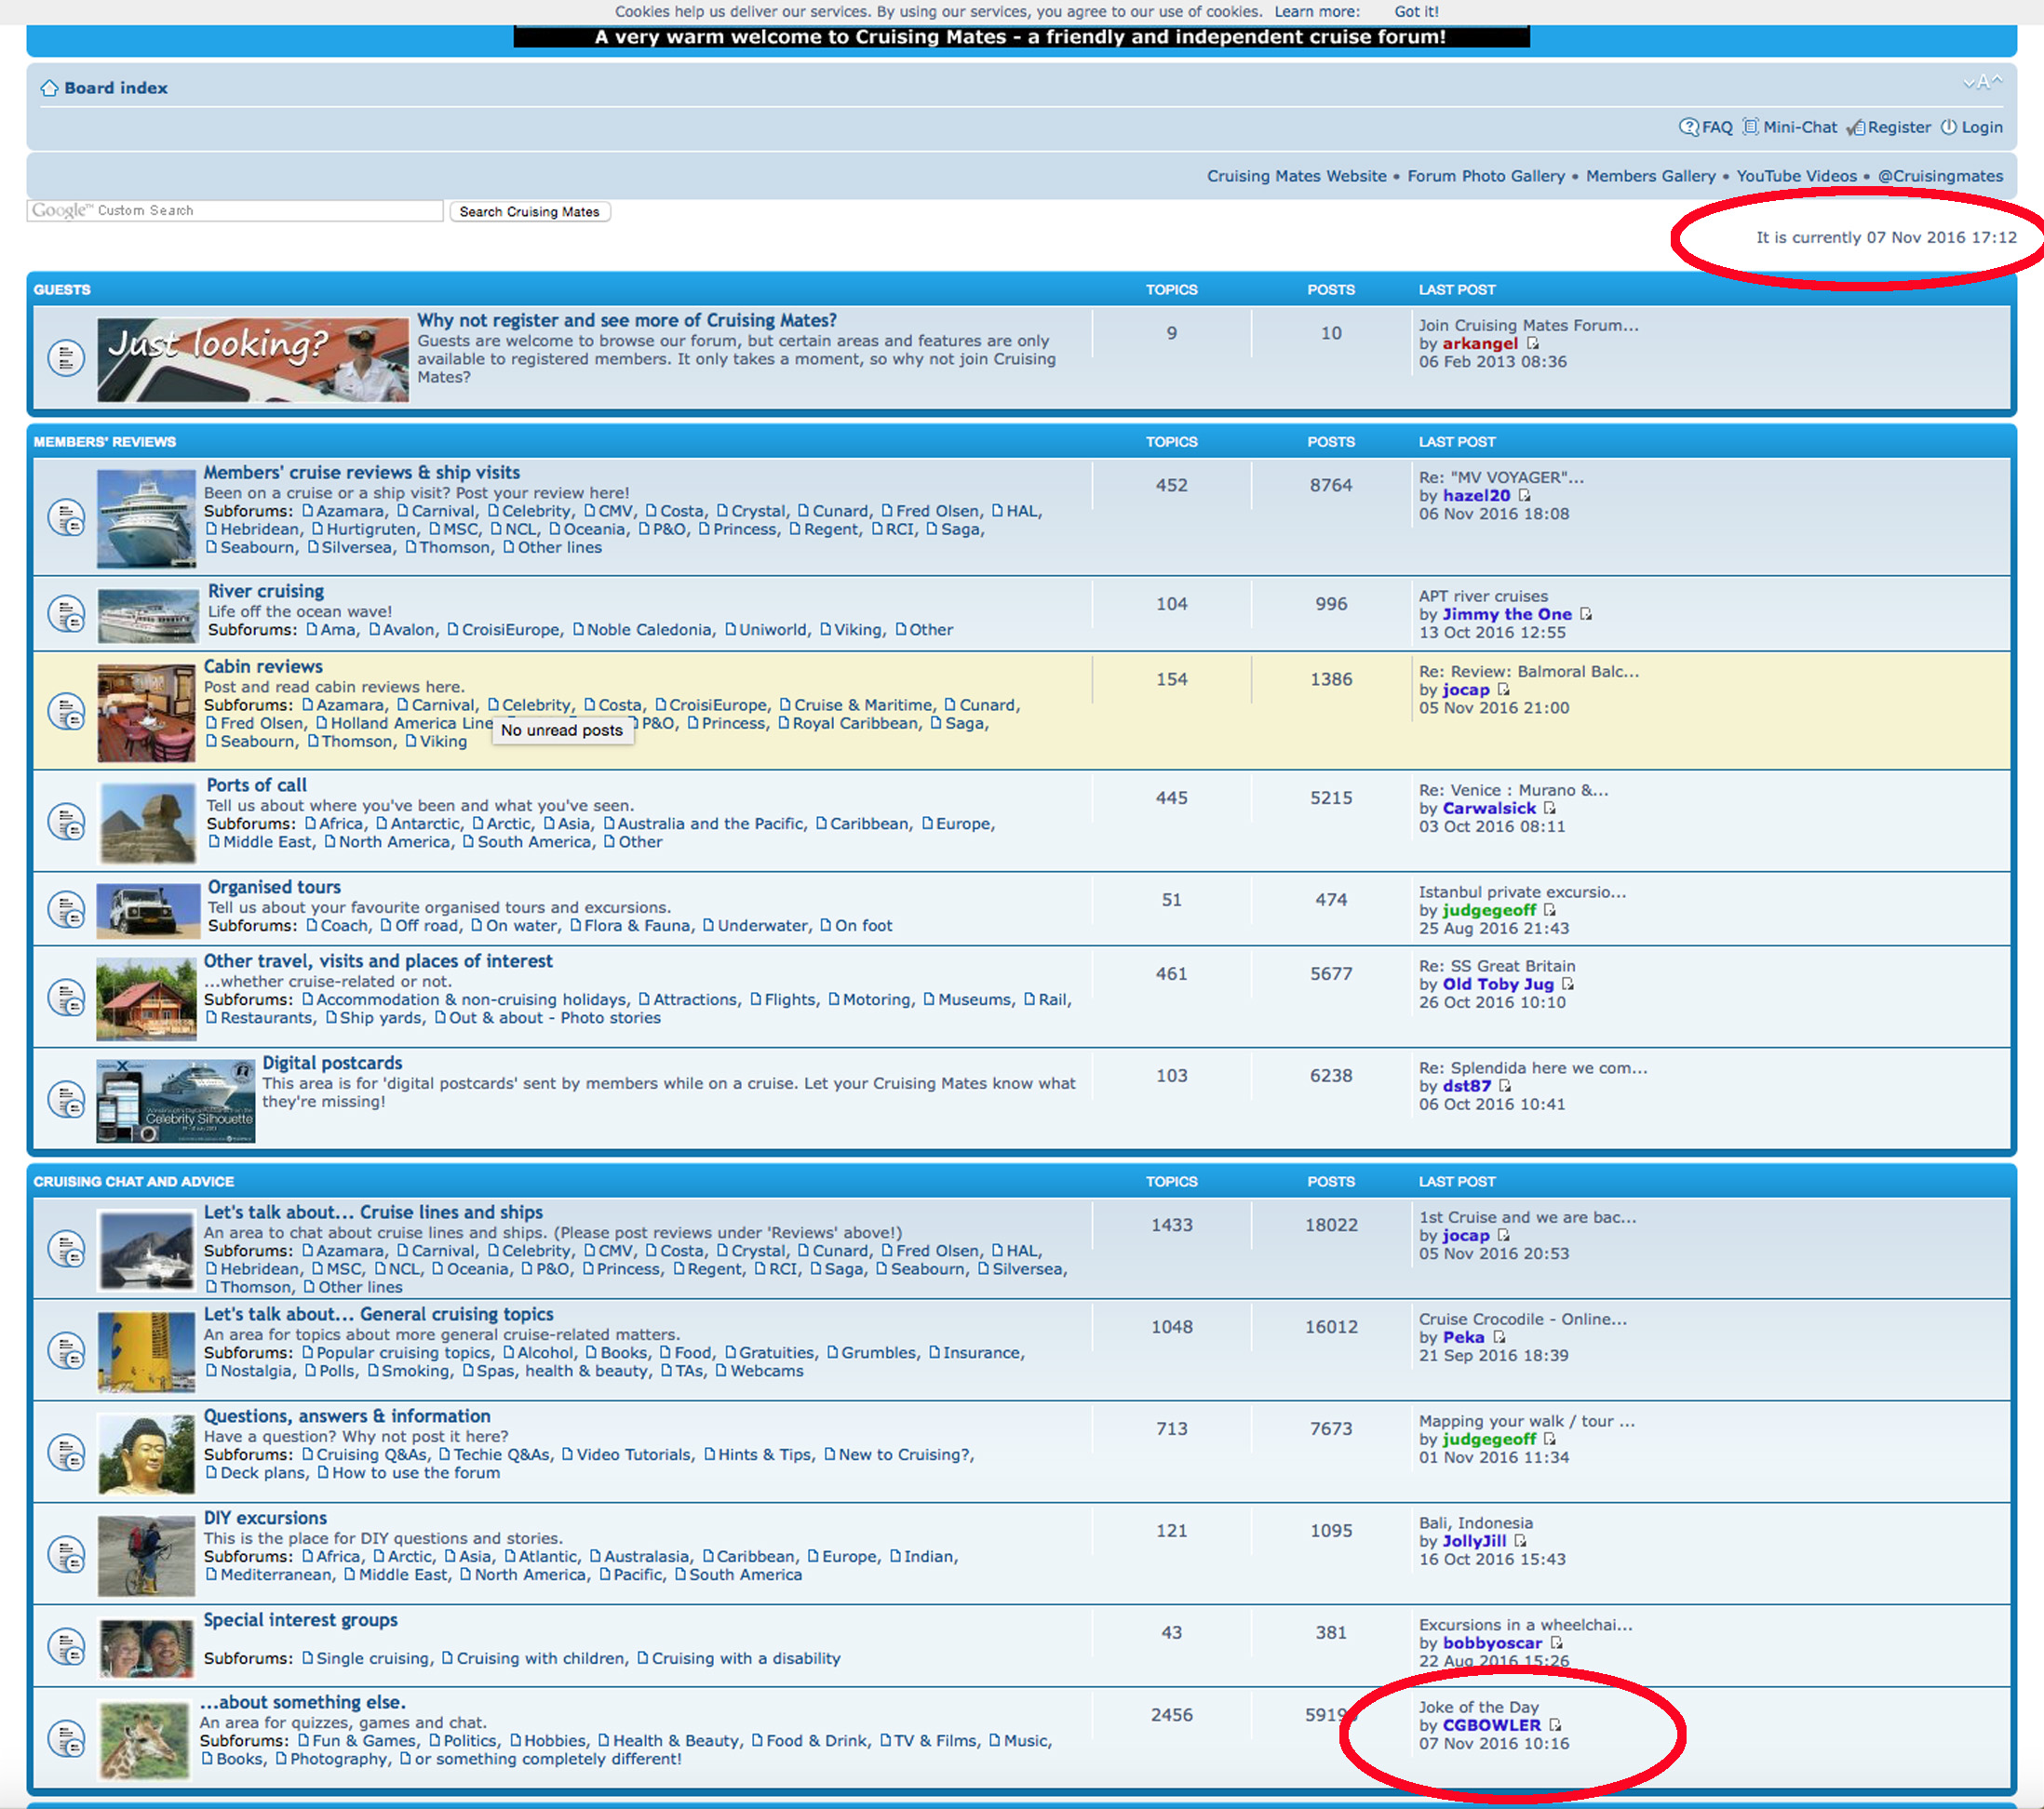Click the River cruising forum status icon
2044x1809 pixels.
pyautogui.click(x=67, y=614)
